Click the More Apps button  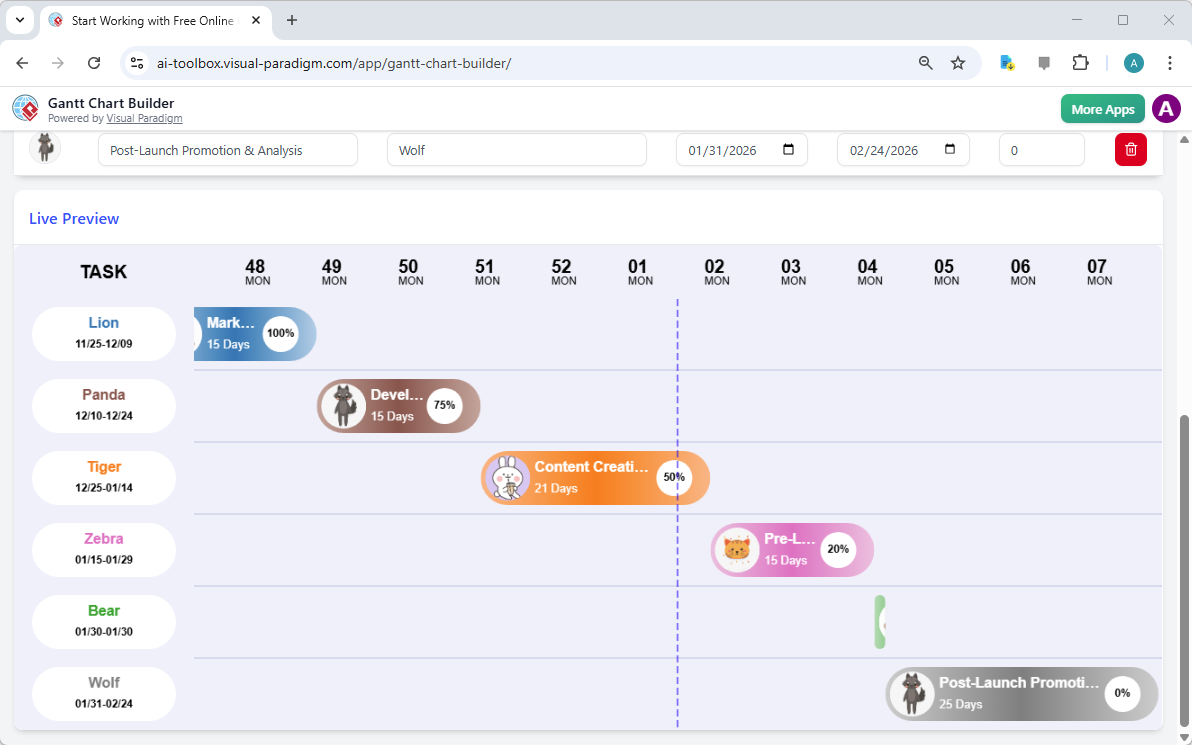(1102, 108)
